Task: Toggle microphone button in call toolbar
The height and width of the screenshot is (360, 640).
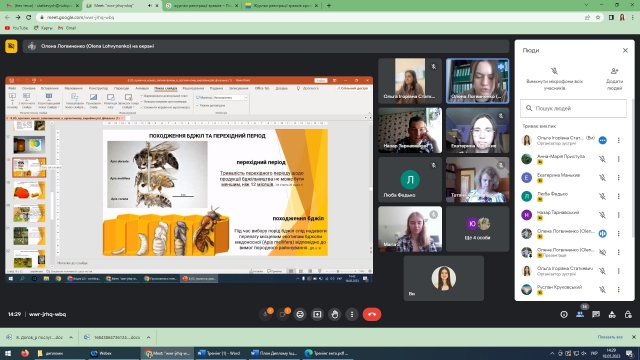Action: [x=266, y=314]
